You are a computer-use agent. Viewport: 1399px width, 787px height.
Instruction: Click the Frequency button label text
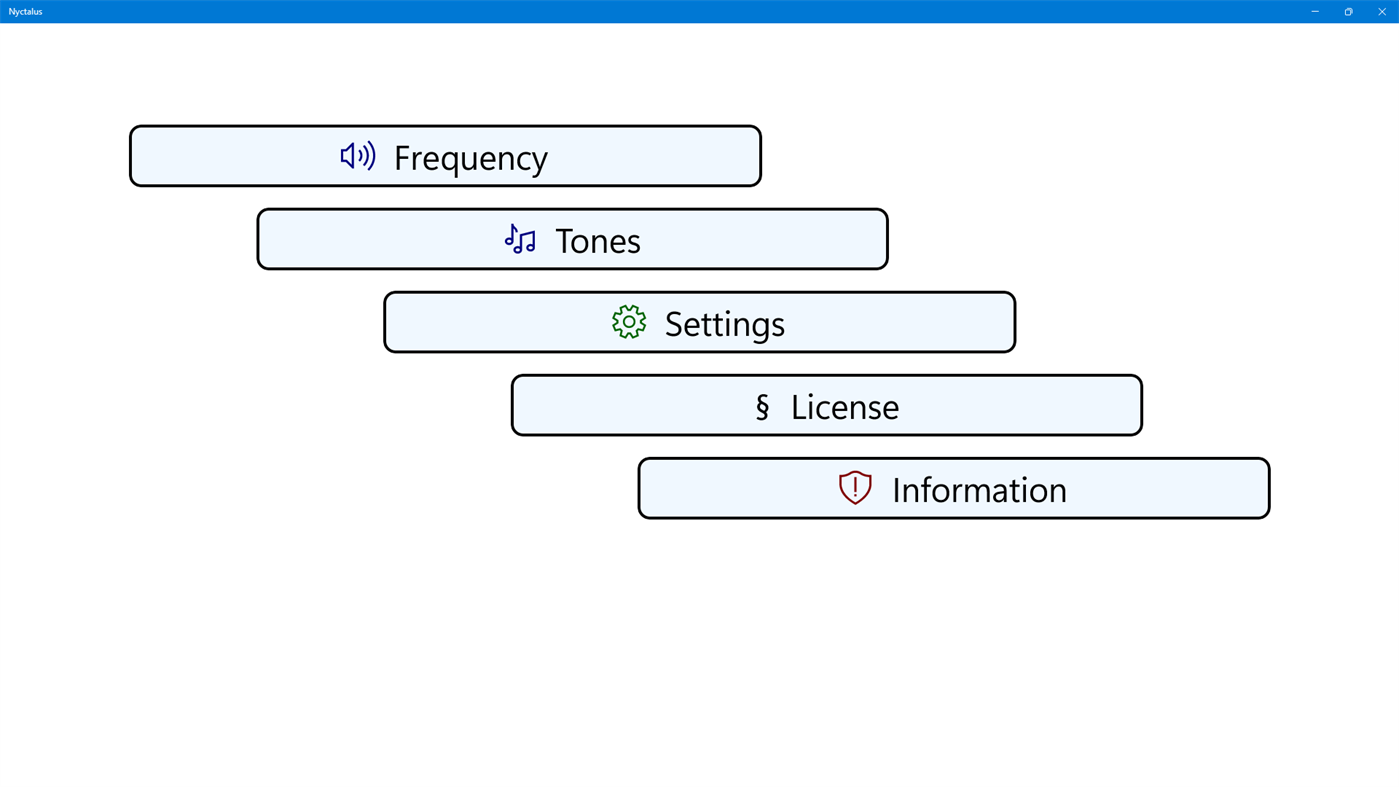(x=470, y=155)
